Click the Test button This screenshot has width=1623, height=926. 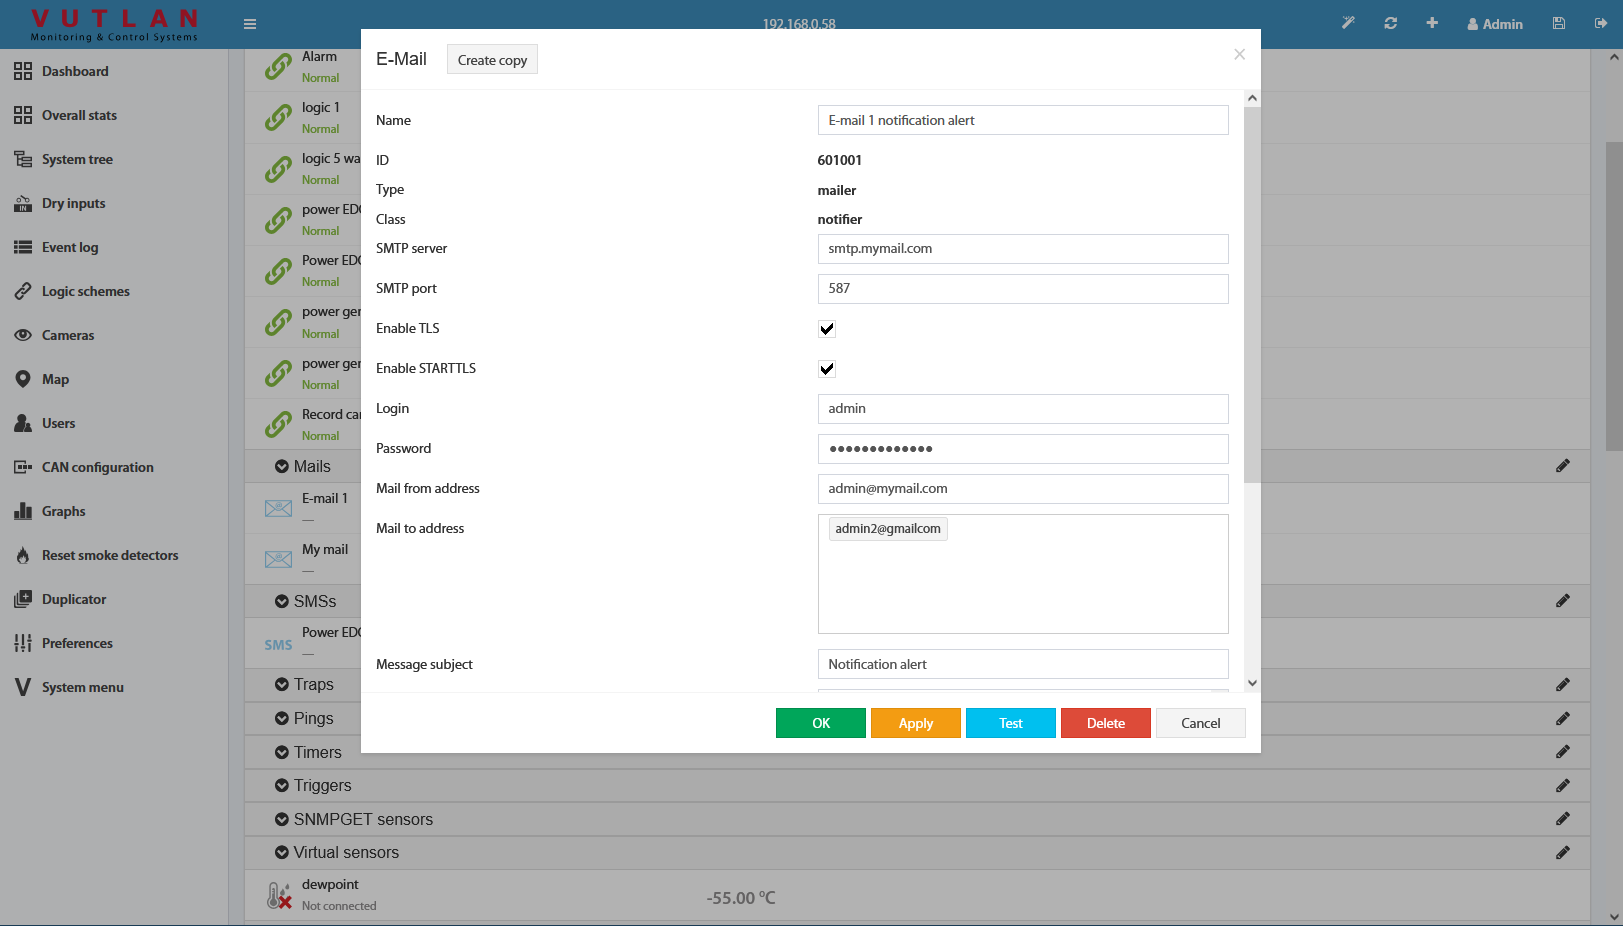pos(1010,722)
